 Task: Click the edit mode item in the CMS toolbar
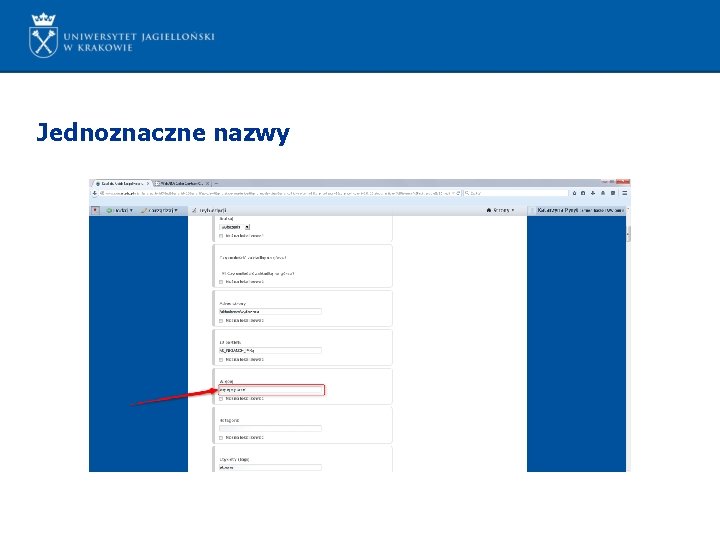[x=209, y=210]
